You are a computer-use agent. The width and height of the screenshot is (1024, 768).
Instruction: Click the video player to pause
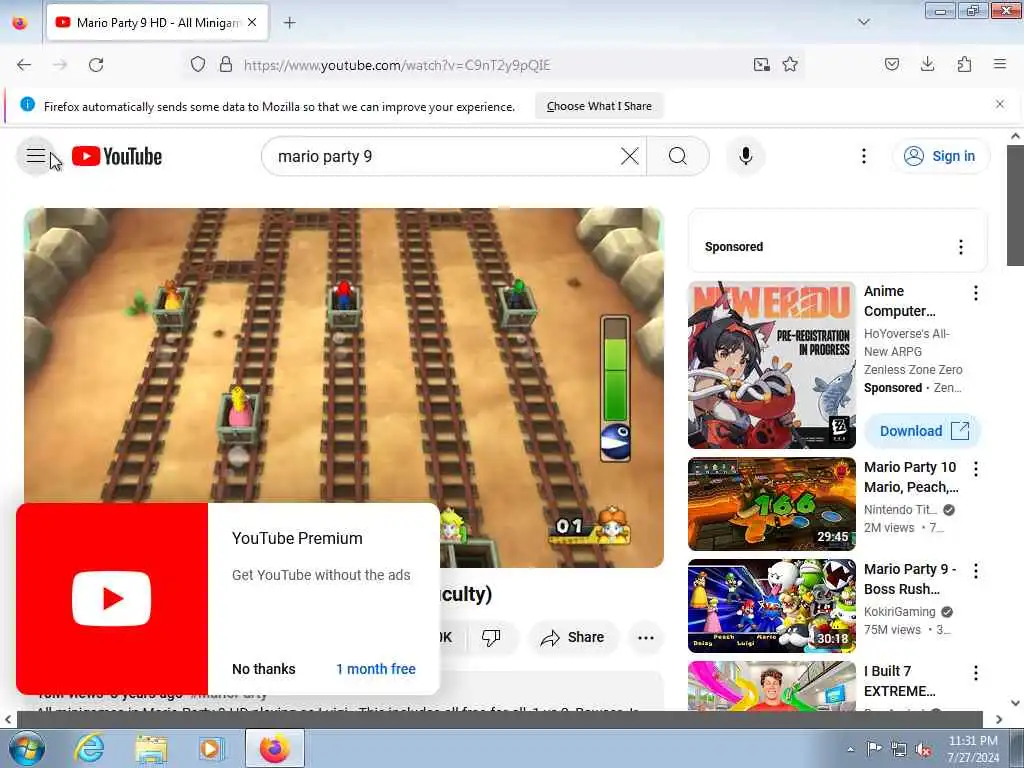coord(344,387)
